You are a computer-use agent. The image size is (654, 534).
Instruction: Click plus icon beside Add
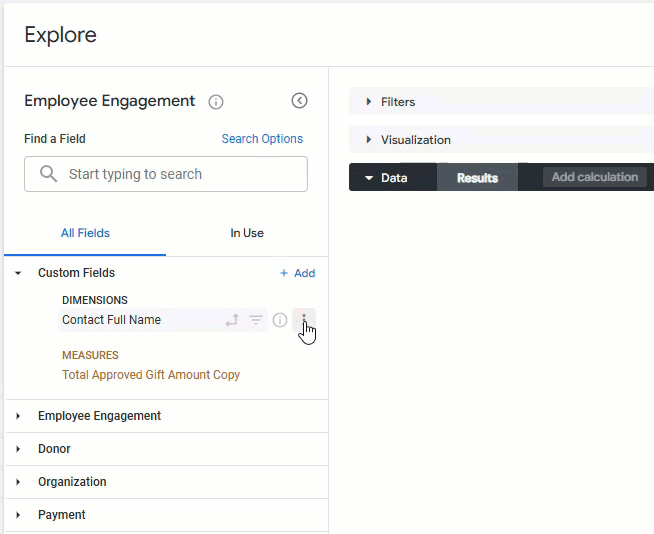[284, 273]
